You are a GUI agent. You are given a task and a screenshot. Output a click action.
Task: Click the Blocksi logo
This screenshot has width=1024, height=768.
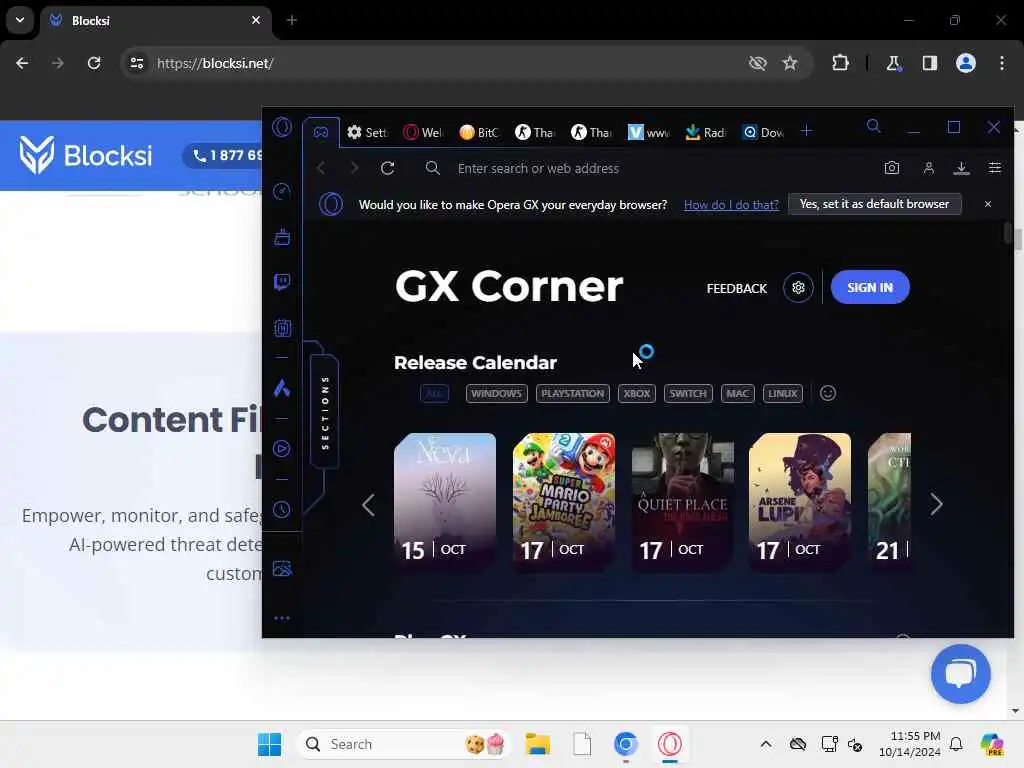coord(86,155)
